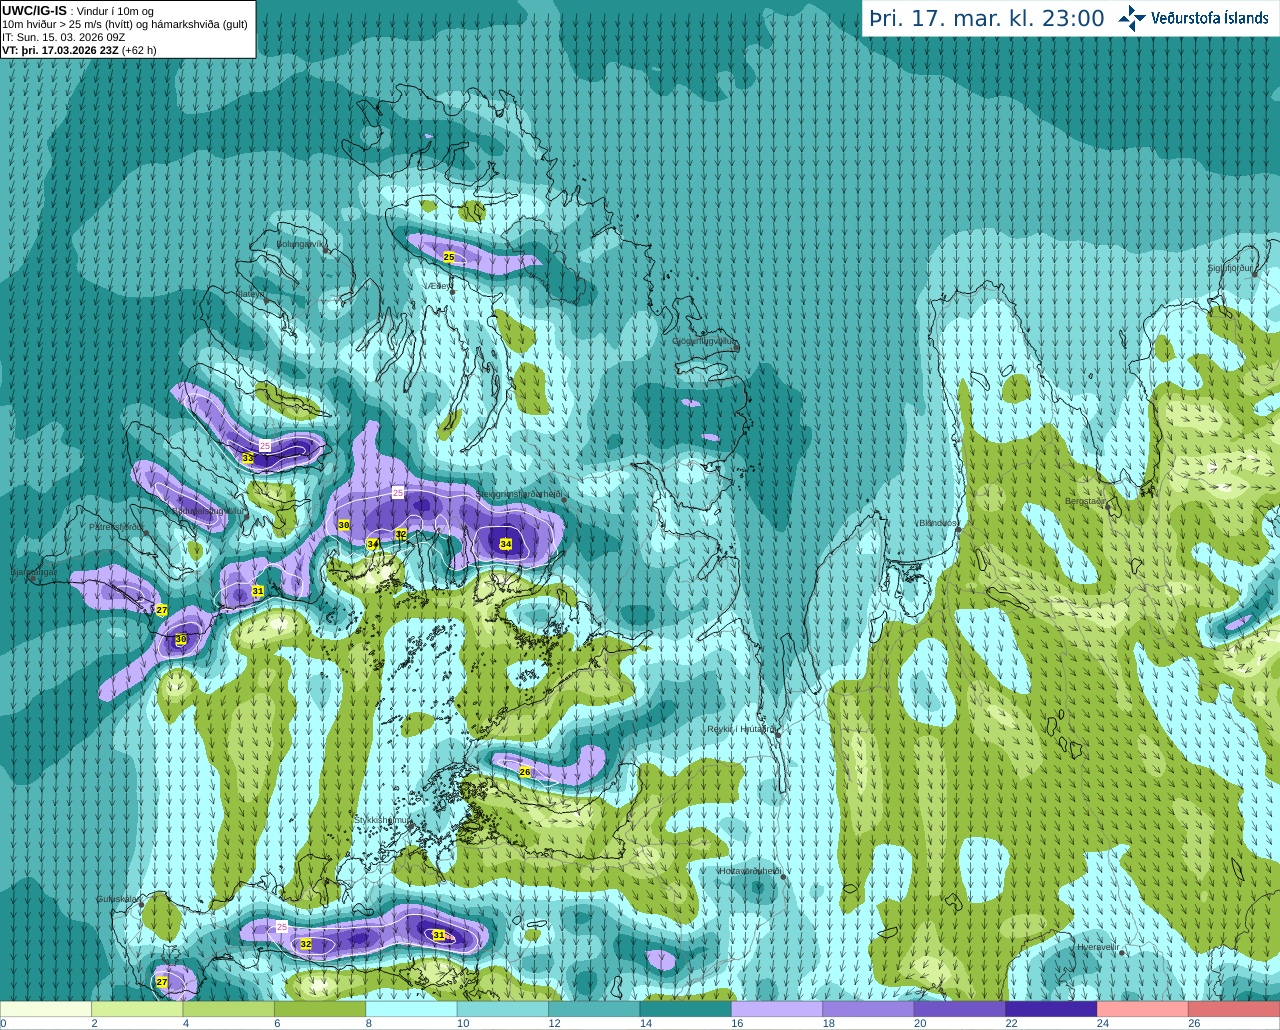Select the 16–18 m/s lavender legend swatch
This screenshot has width=1280, height=1030.
777,1009
